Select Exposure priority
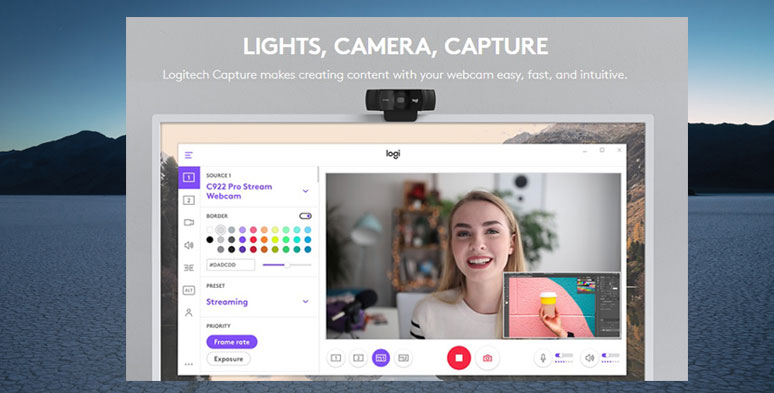 [228, 359]
